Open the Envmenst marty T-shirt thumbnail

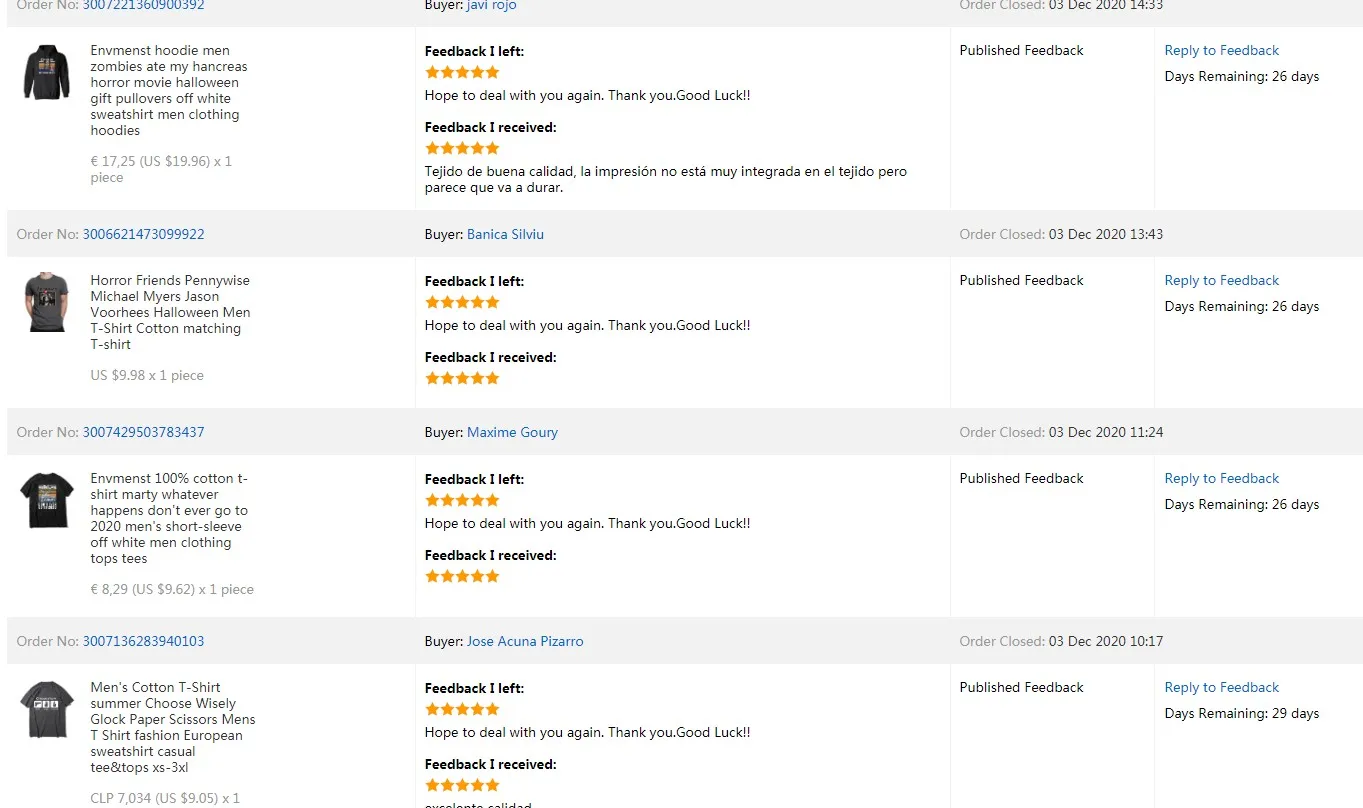pos(47,500)
